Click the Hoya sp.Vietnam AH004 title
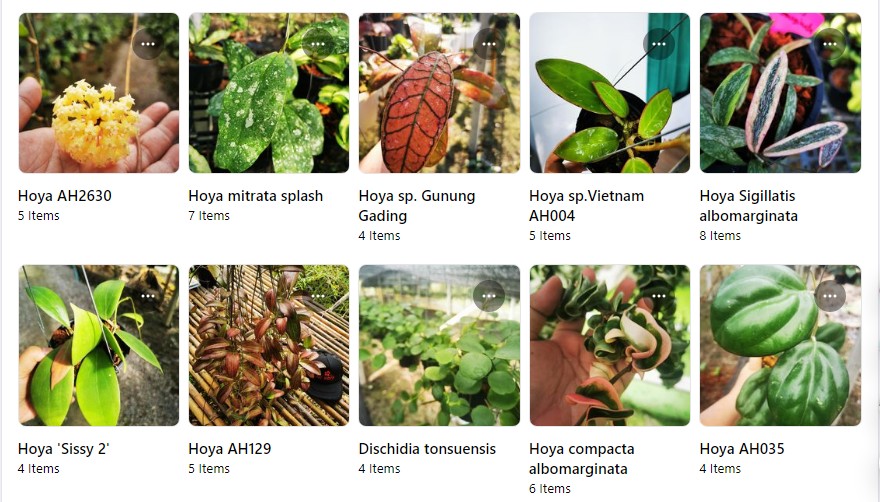This screenshot has height=502, width=880. pyautogui.click(x=586, y=206)
